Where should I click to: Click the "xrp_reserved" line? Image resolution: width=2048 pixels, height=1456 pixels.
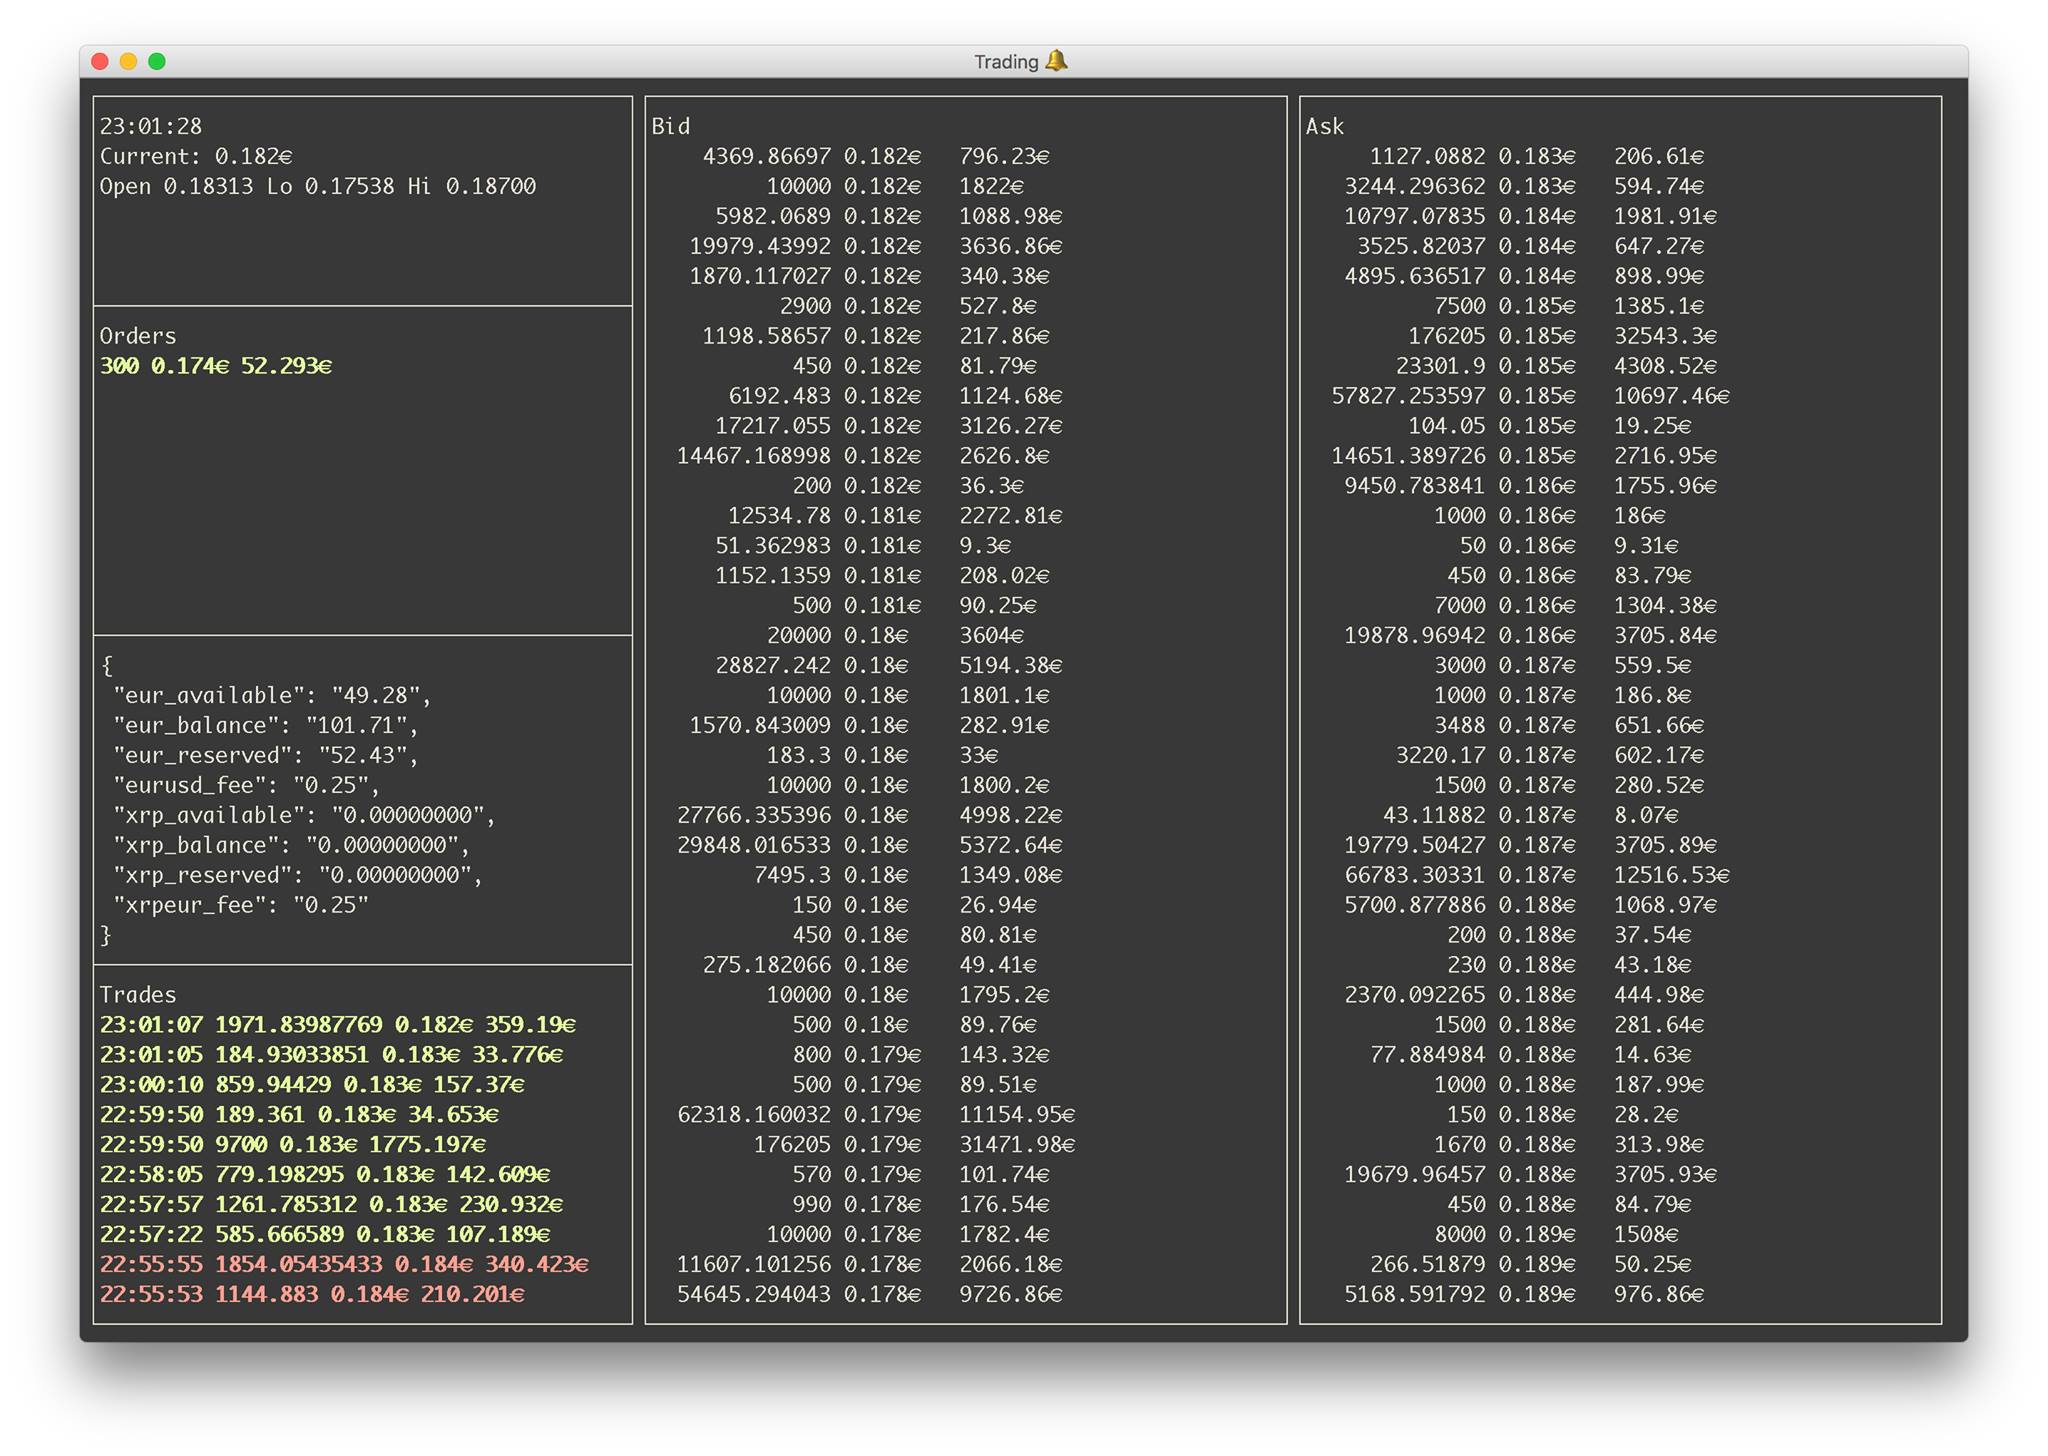[298, 875]
